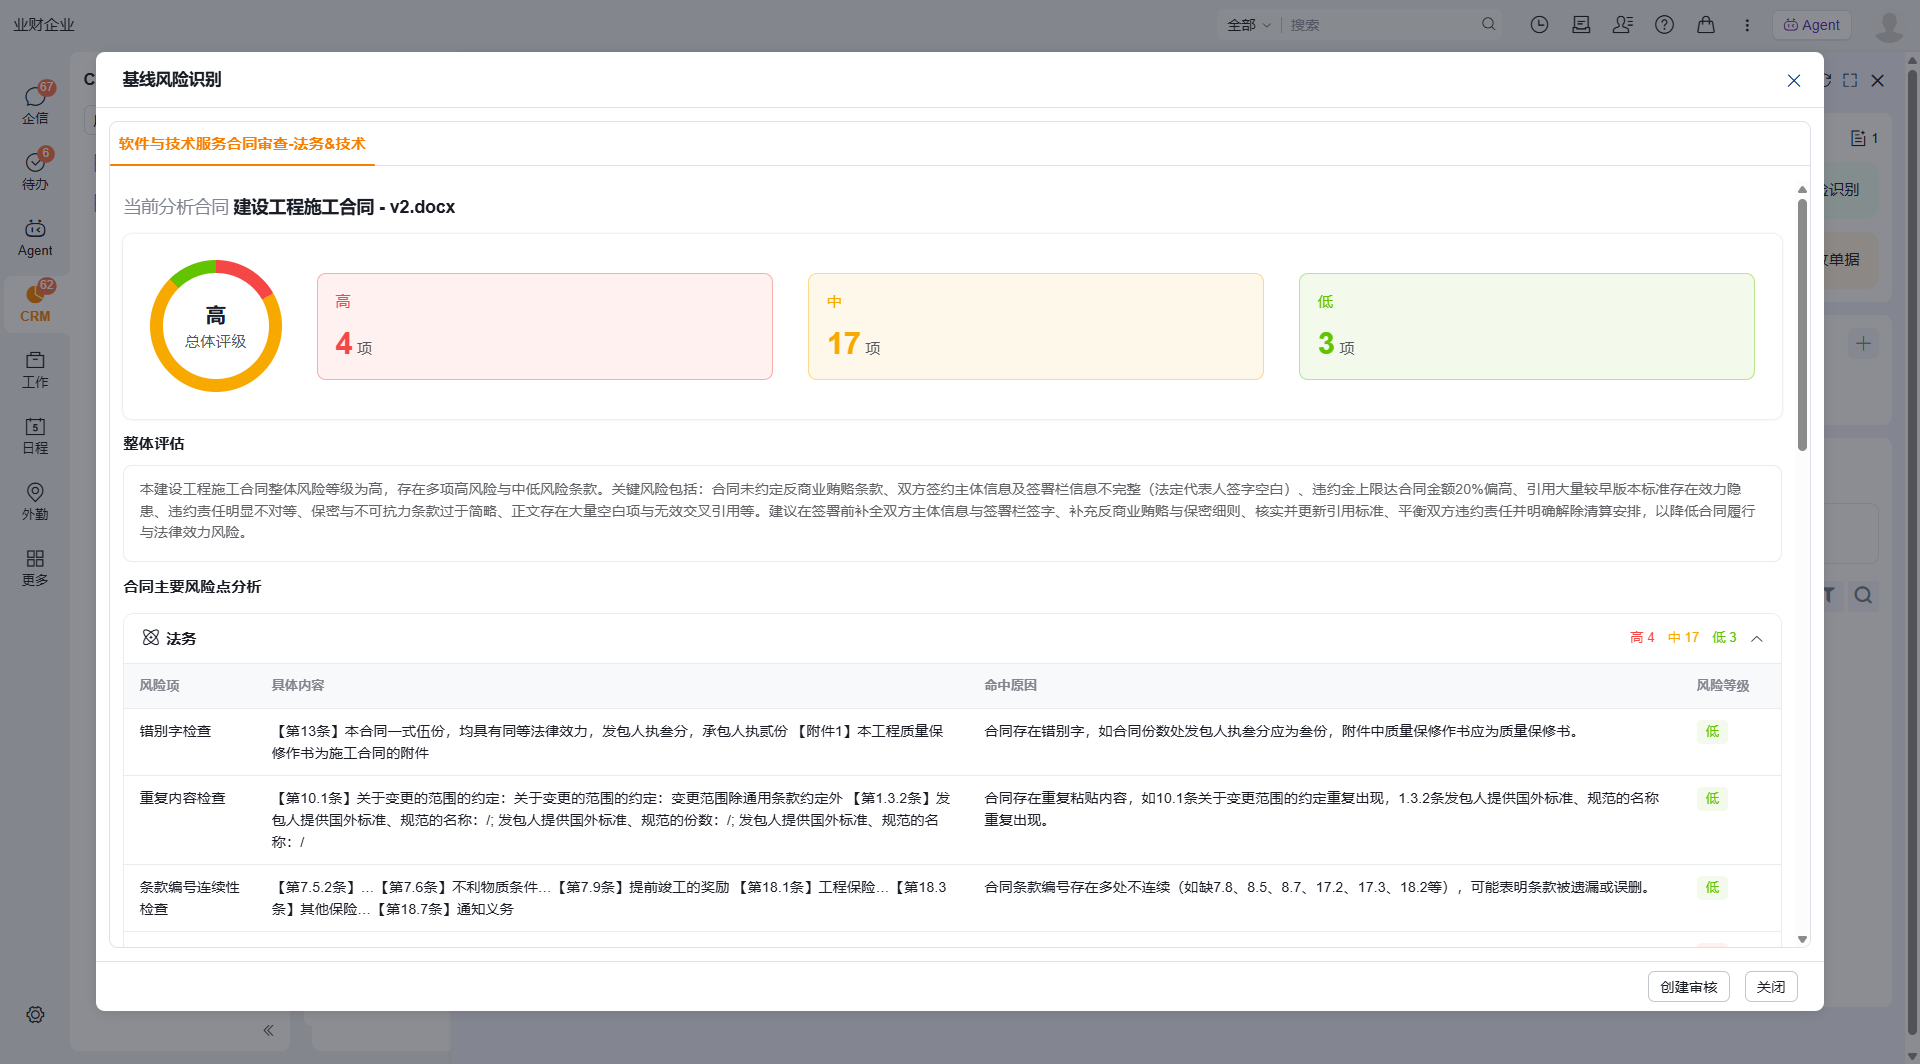Open settings gear at sidebar bottom
This screenshot has height=1064, width=1920.
[x=35, y=1014]
